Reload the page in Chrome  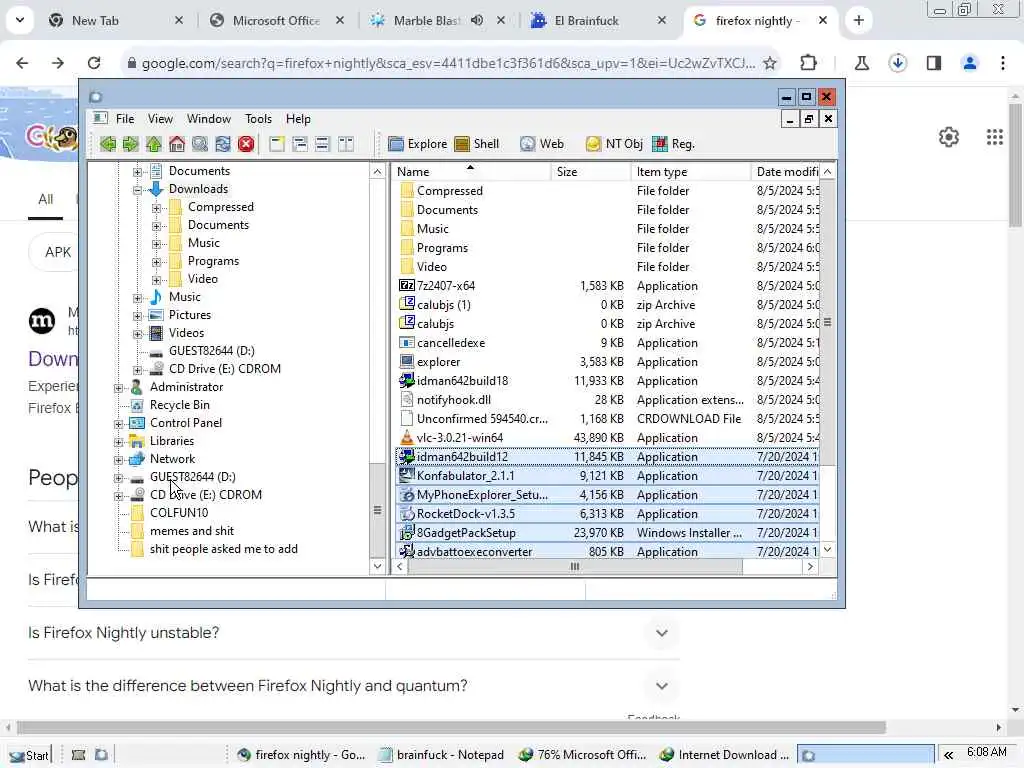coord(94,63)
